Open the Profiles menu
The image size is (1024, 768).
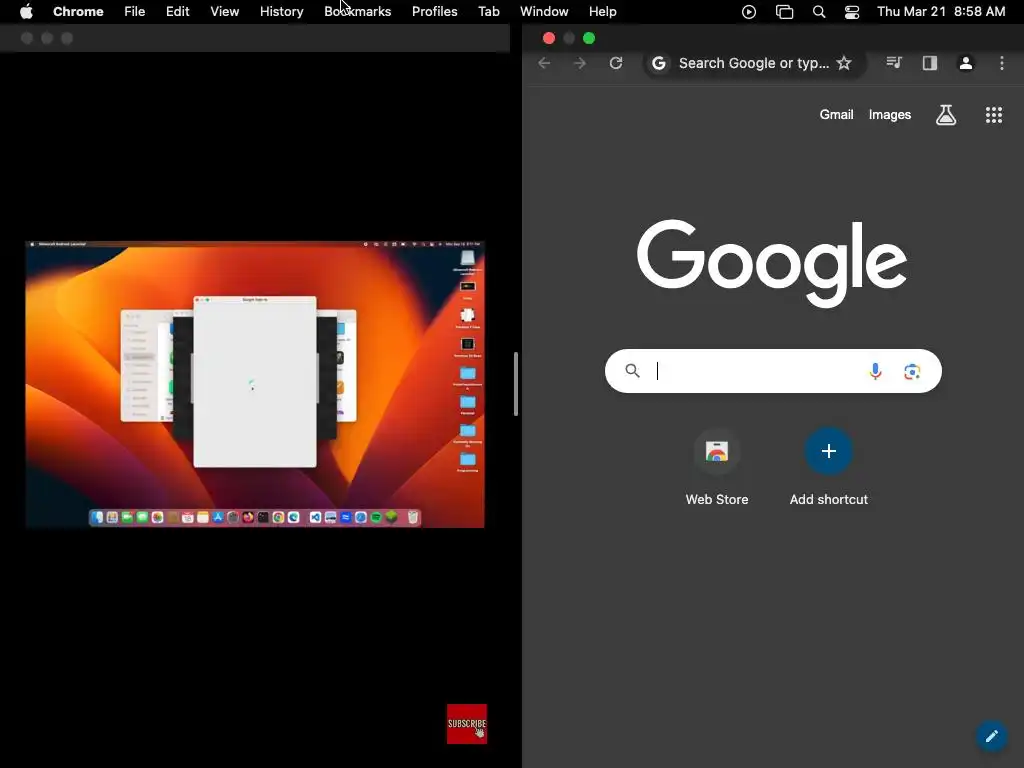(x=434, y=11)
